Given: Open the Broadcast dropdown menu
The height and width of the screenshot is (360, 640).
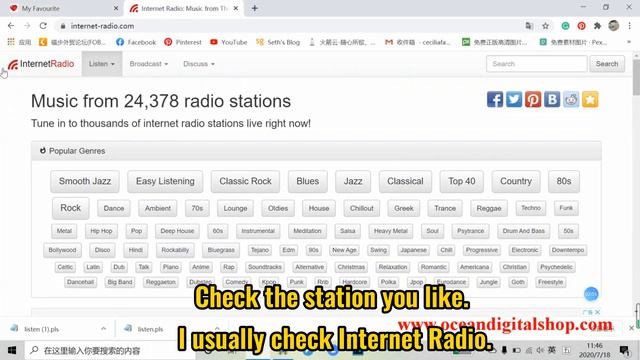Looking at the screenshot, I should (x=149, y=64).
